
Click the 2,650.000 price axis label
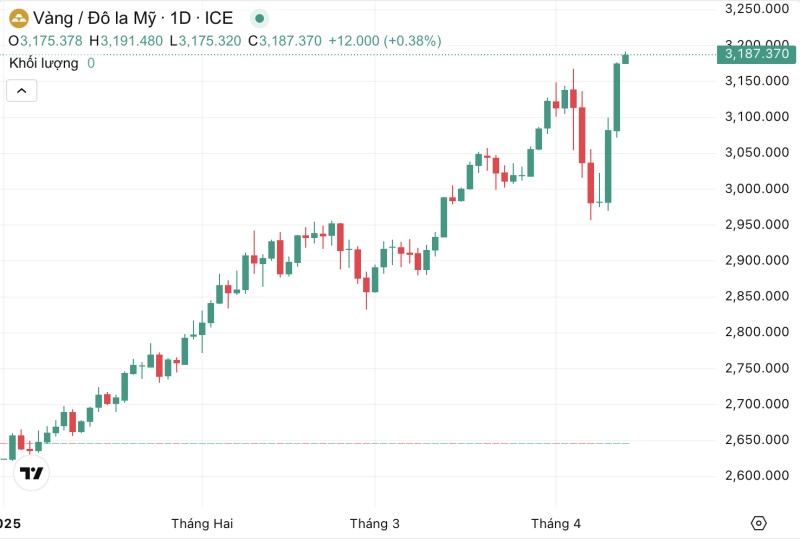(757, 440)
